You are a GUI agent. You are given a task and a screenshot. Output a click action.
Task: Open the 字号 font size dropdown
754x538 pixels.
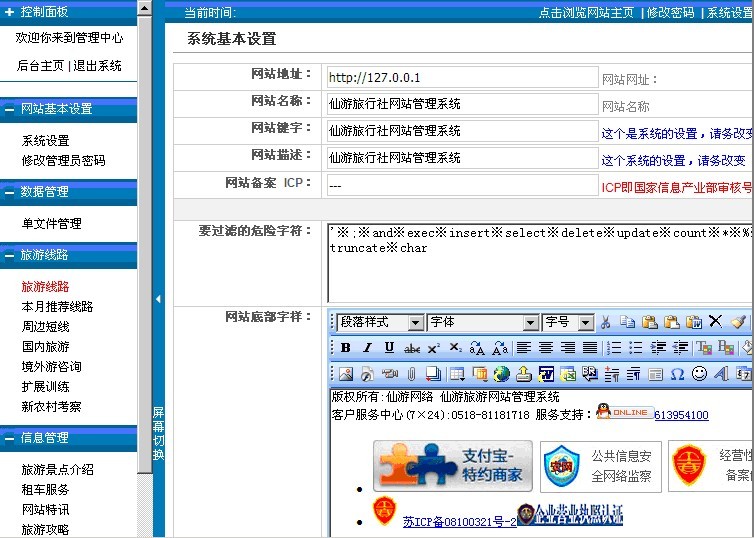(x=567, y=323)
